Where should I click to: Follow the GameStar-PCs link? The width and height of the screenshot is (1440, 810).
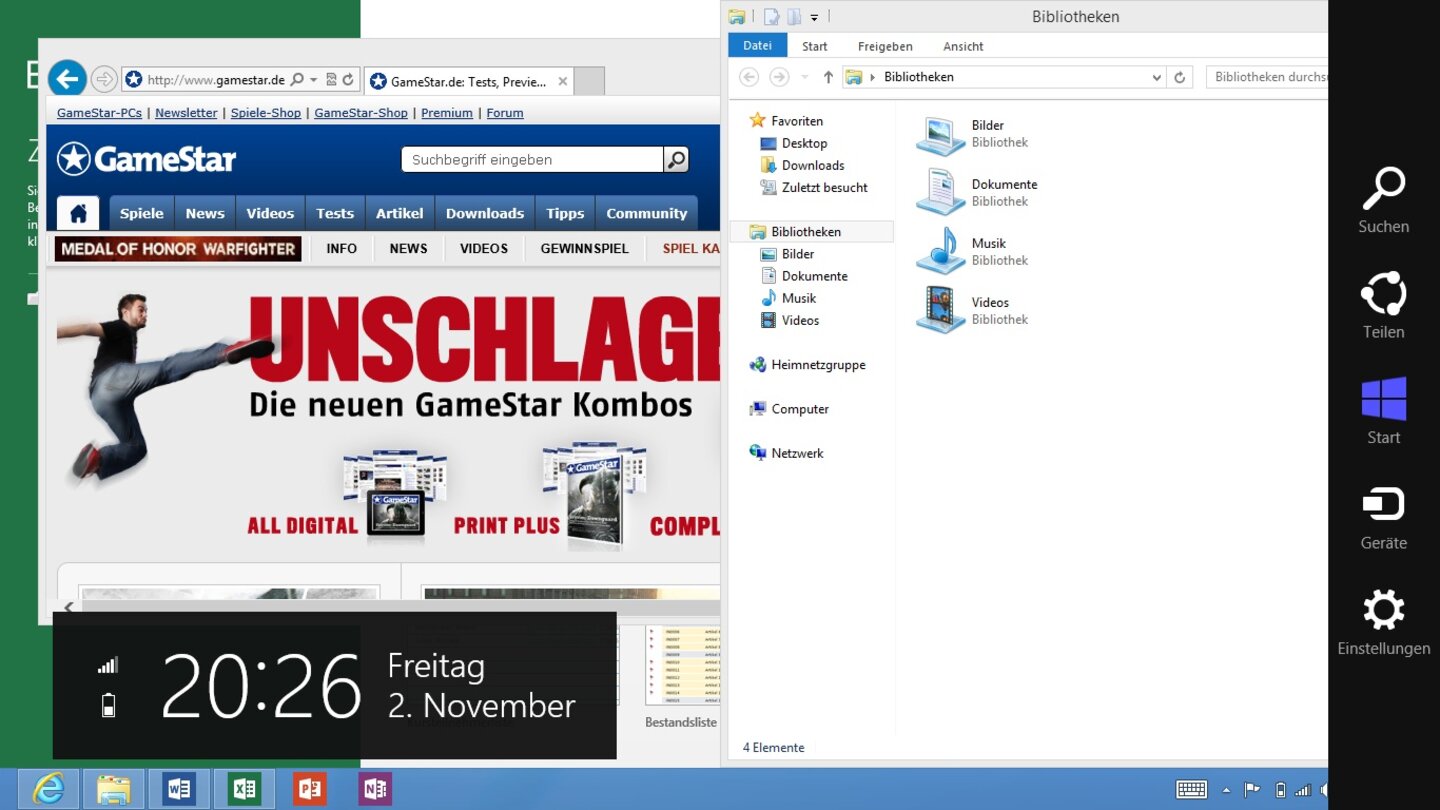[100, 113]
